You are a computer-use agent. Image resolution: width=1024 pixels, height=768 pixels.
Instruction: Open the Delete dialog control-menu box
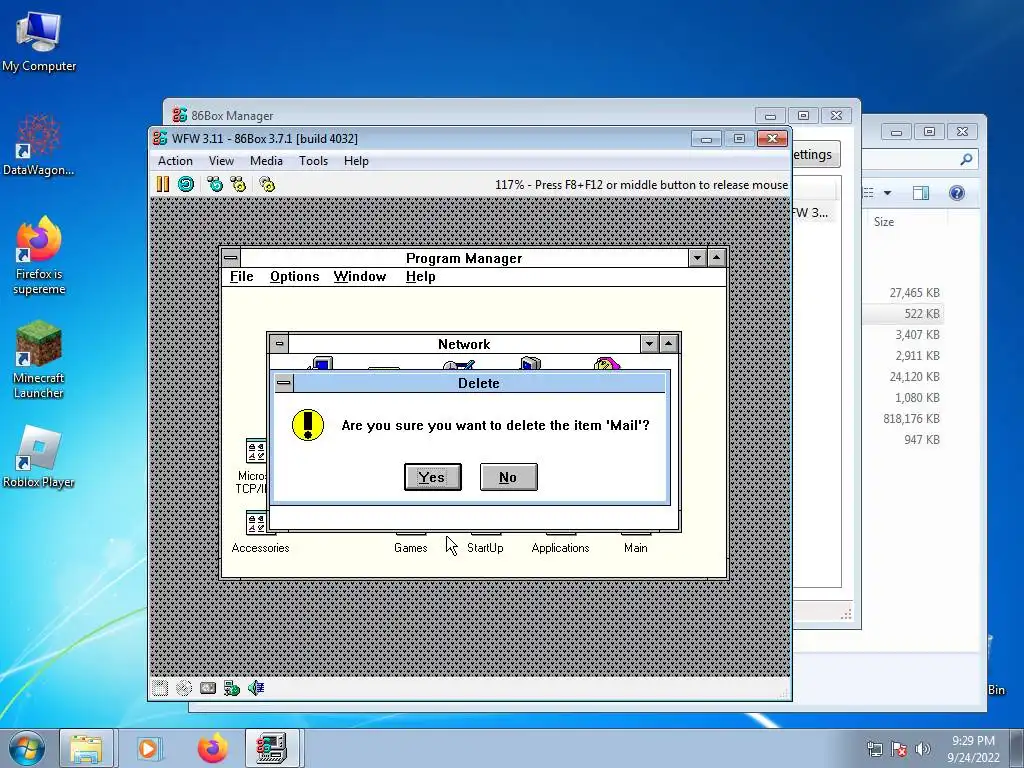283,383
